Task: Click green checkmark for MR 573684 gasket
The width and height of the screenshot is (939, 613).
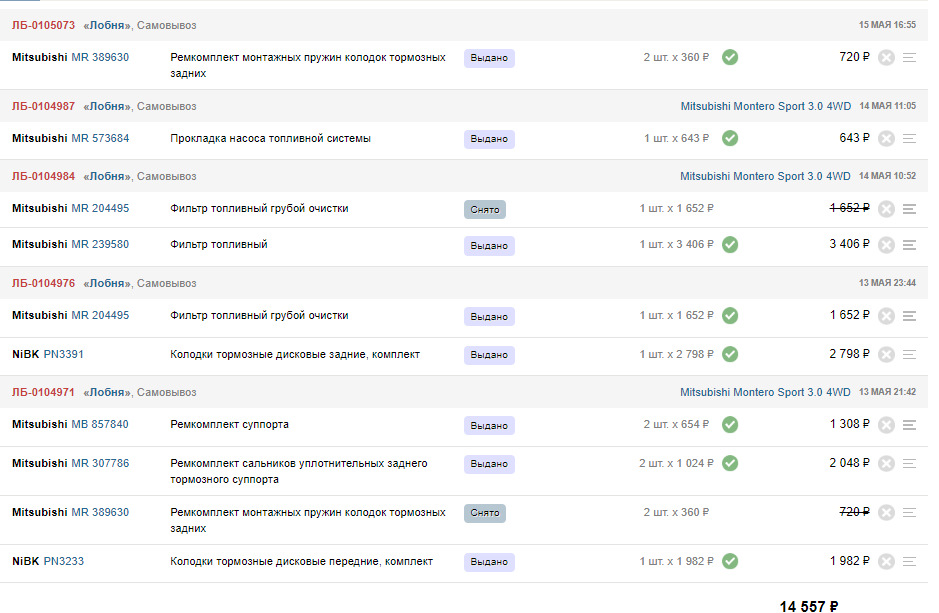Action: pos(730,138)
